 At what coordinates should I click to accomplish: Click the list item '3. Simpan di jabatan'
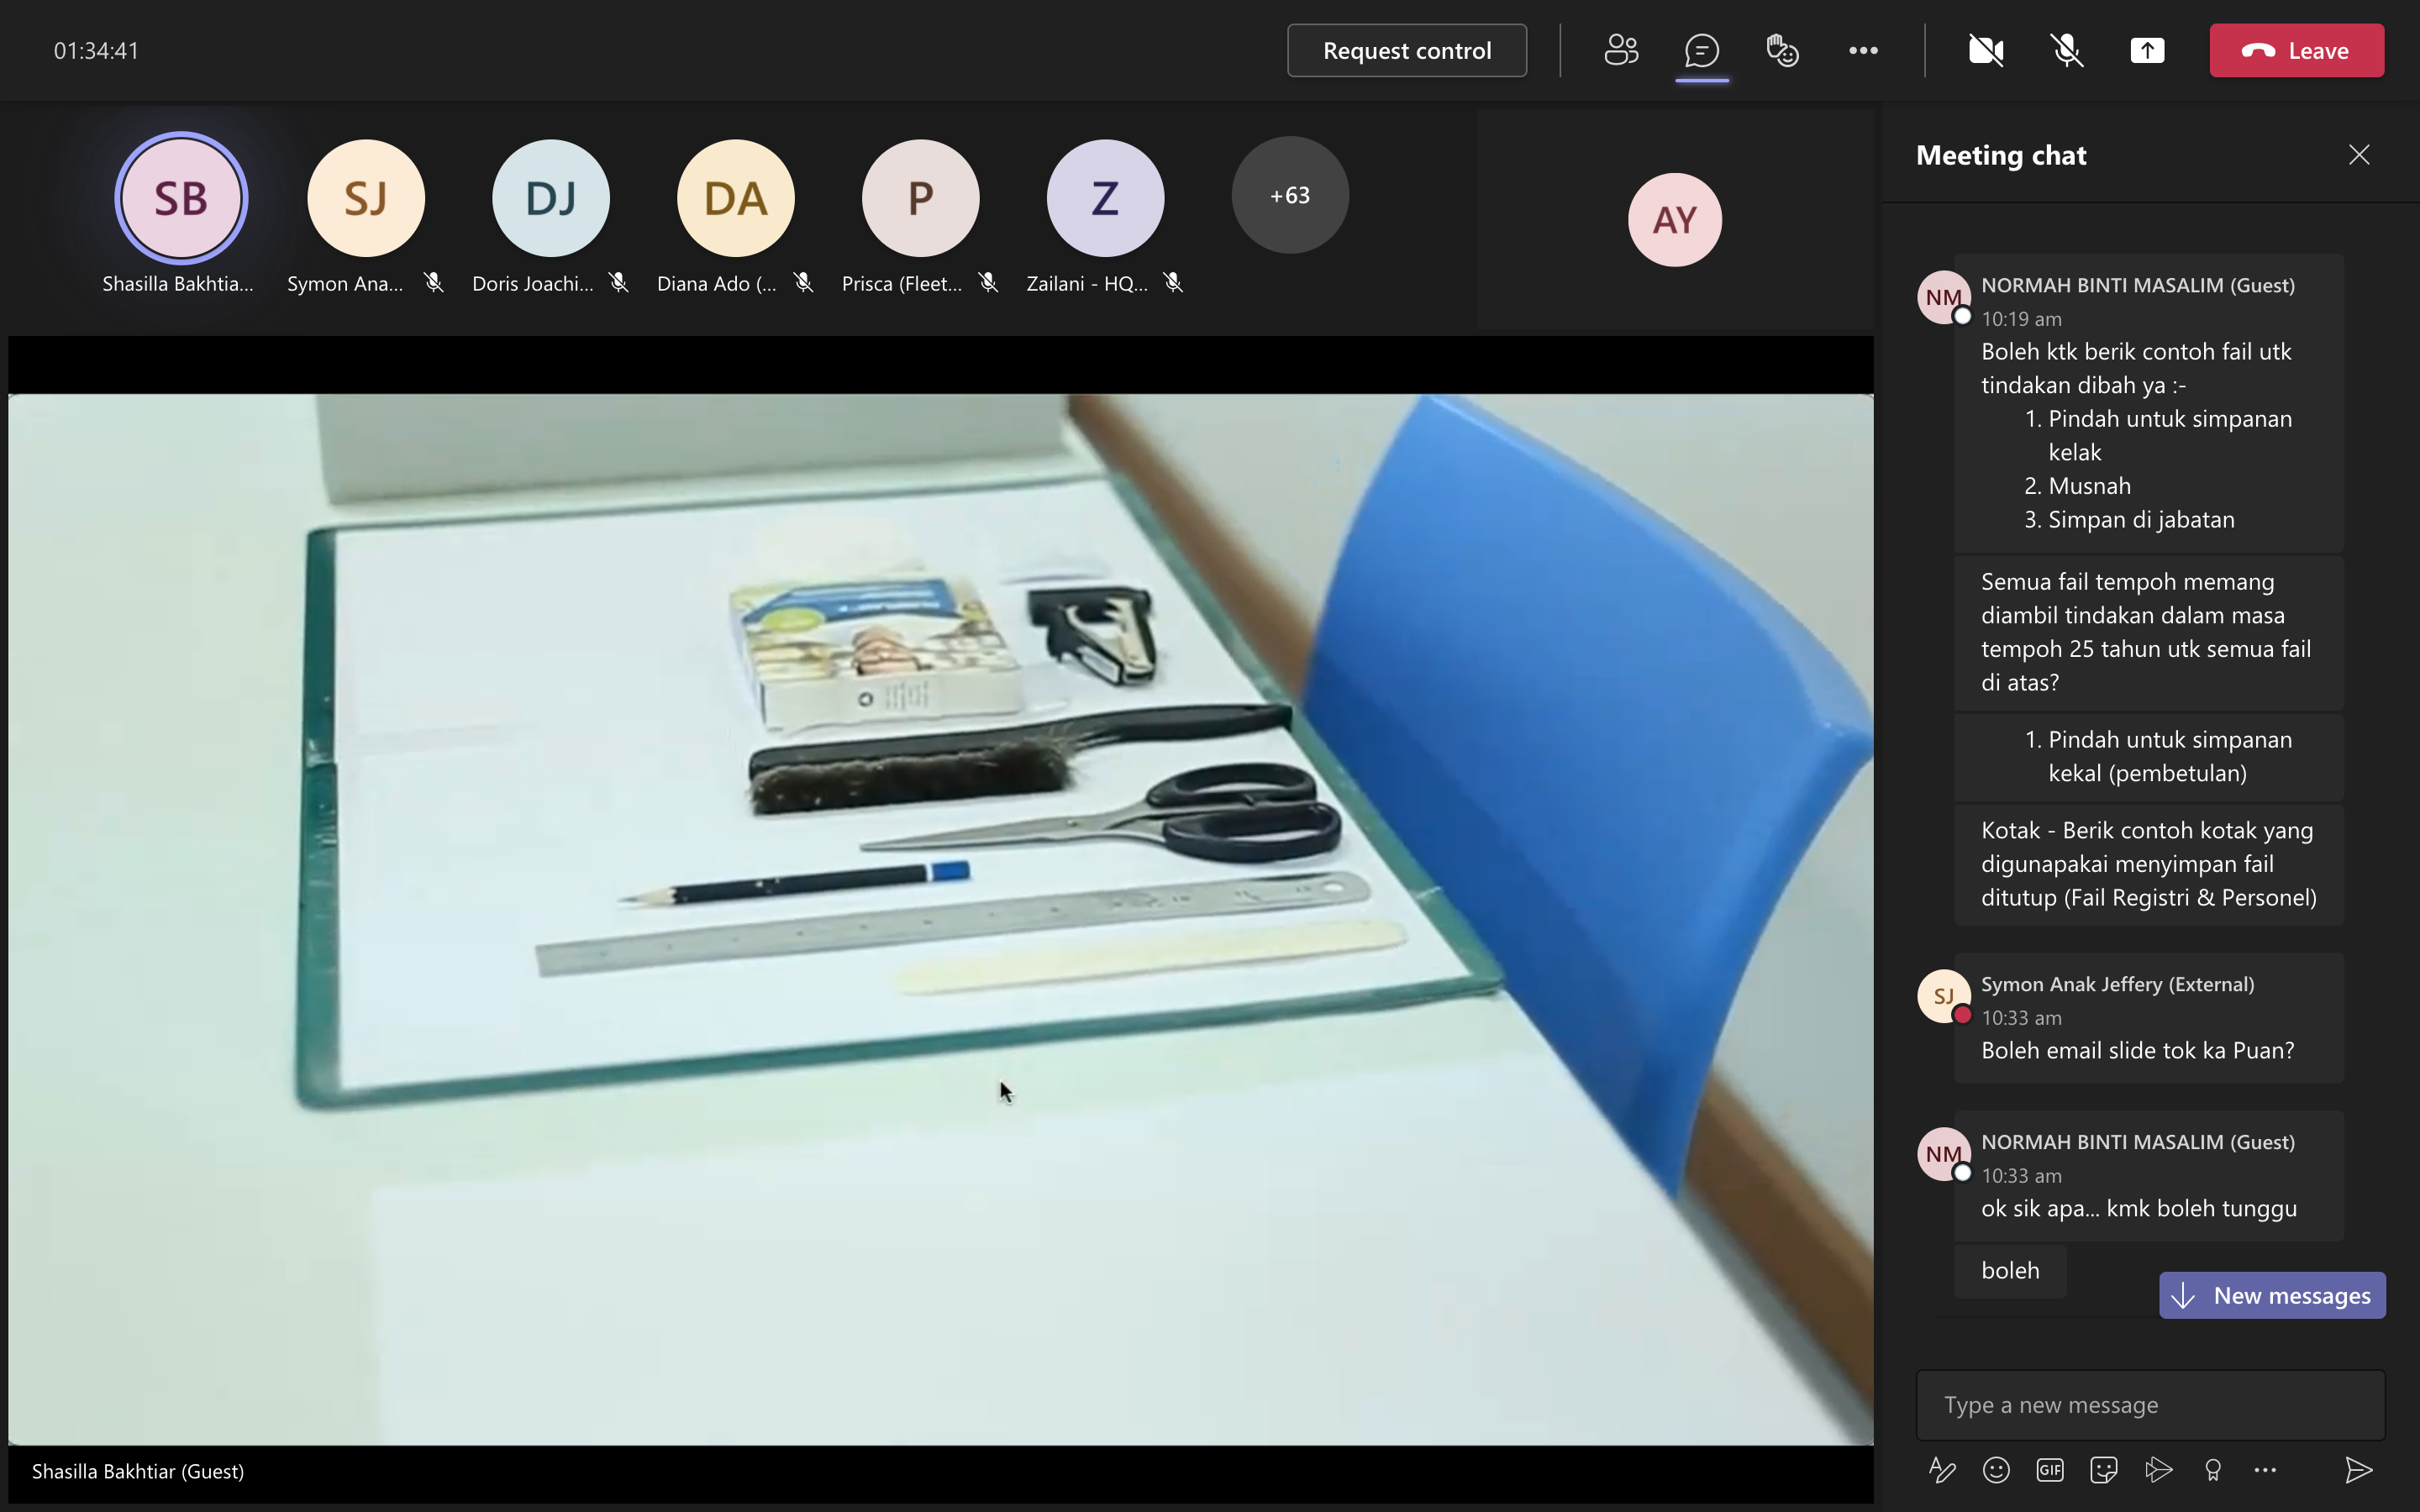pyautogui.click(x=2129, y=520)
